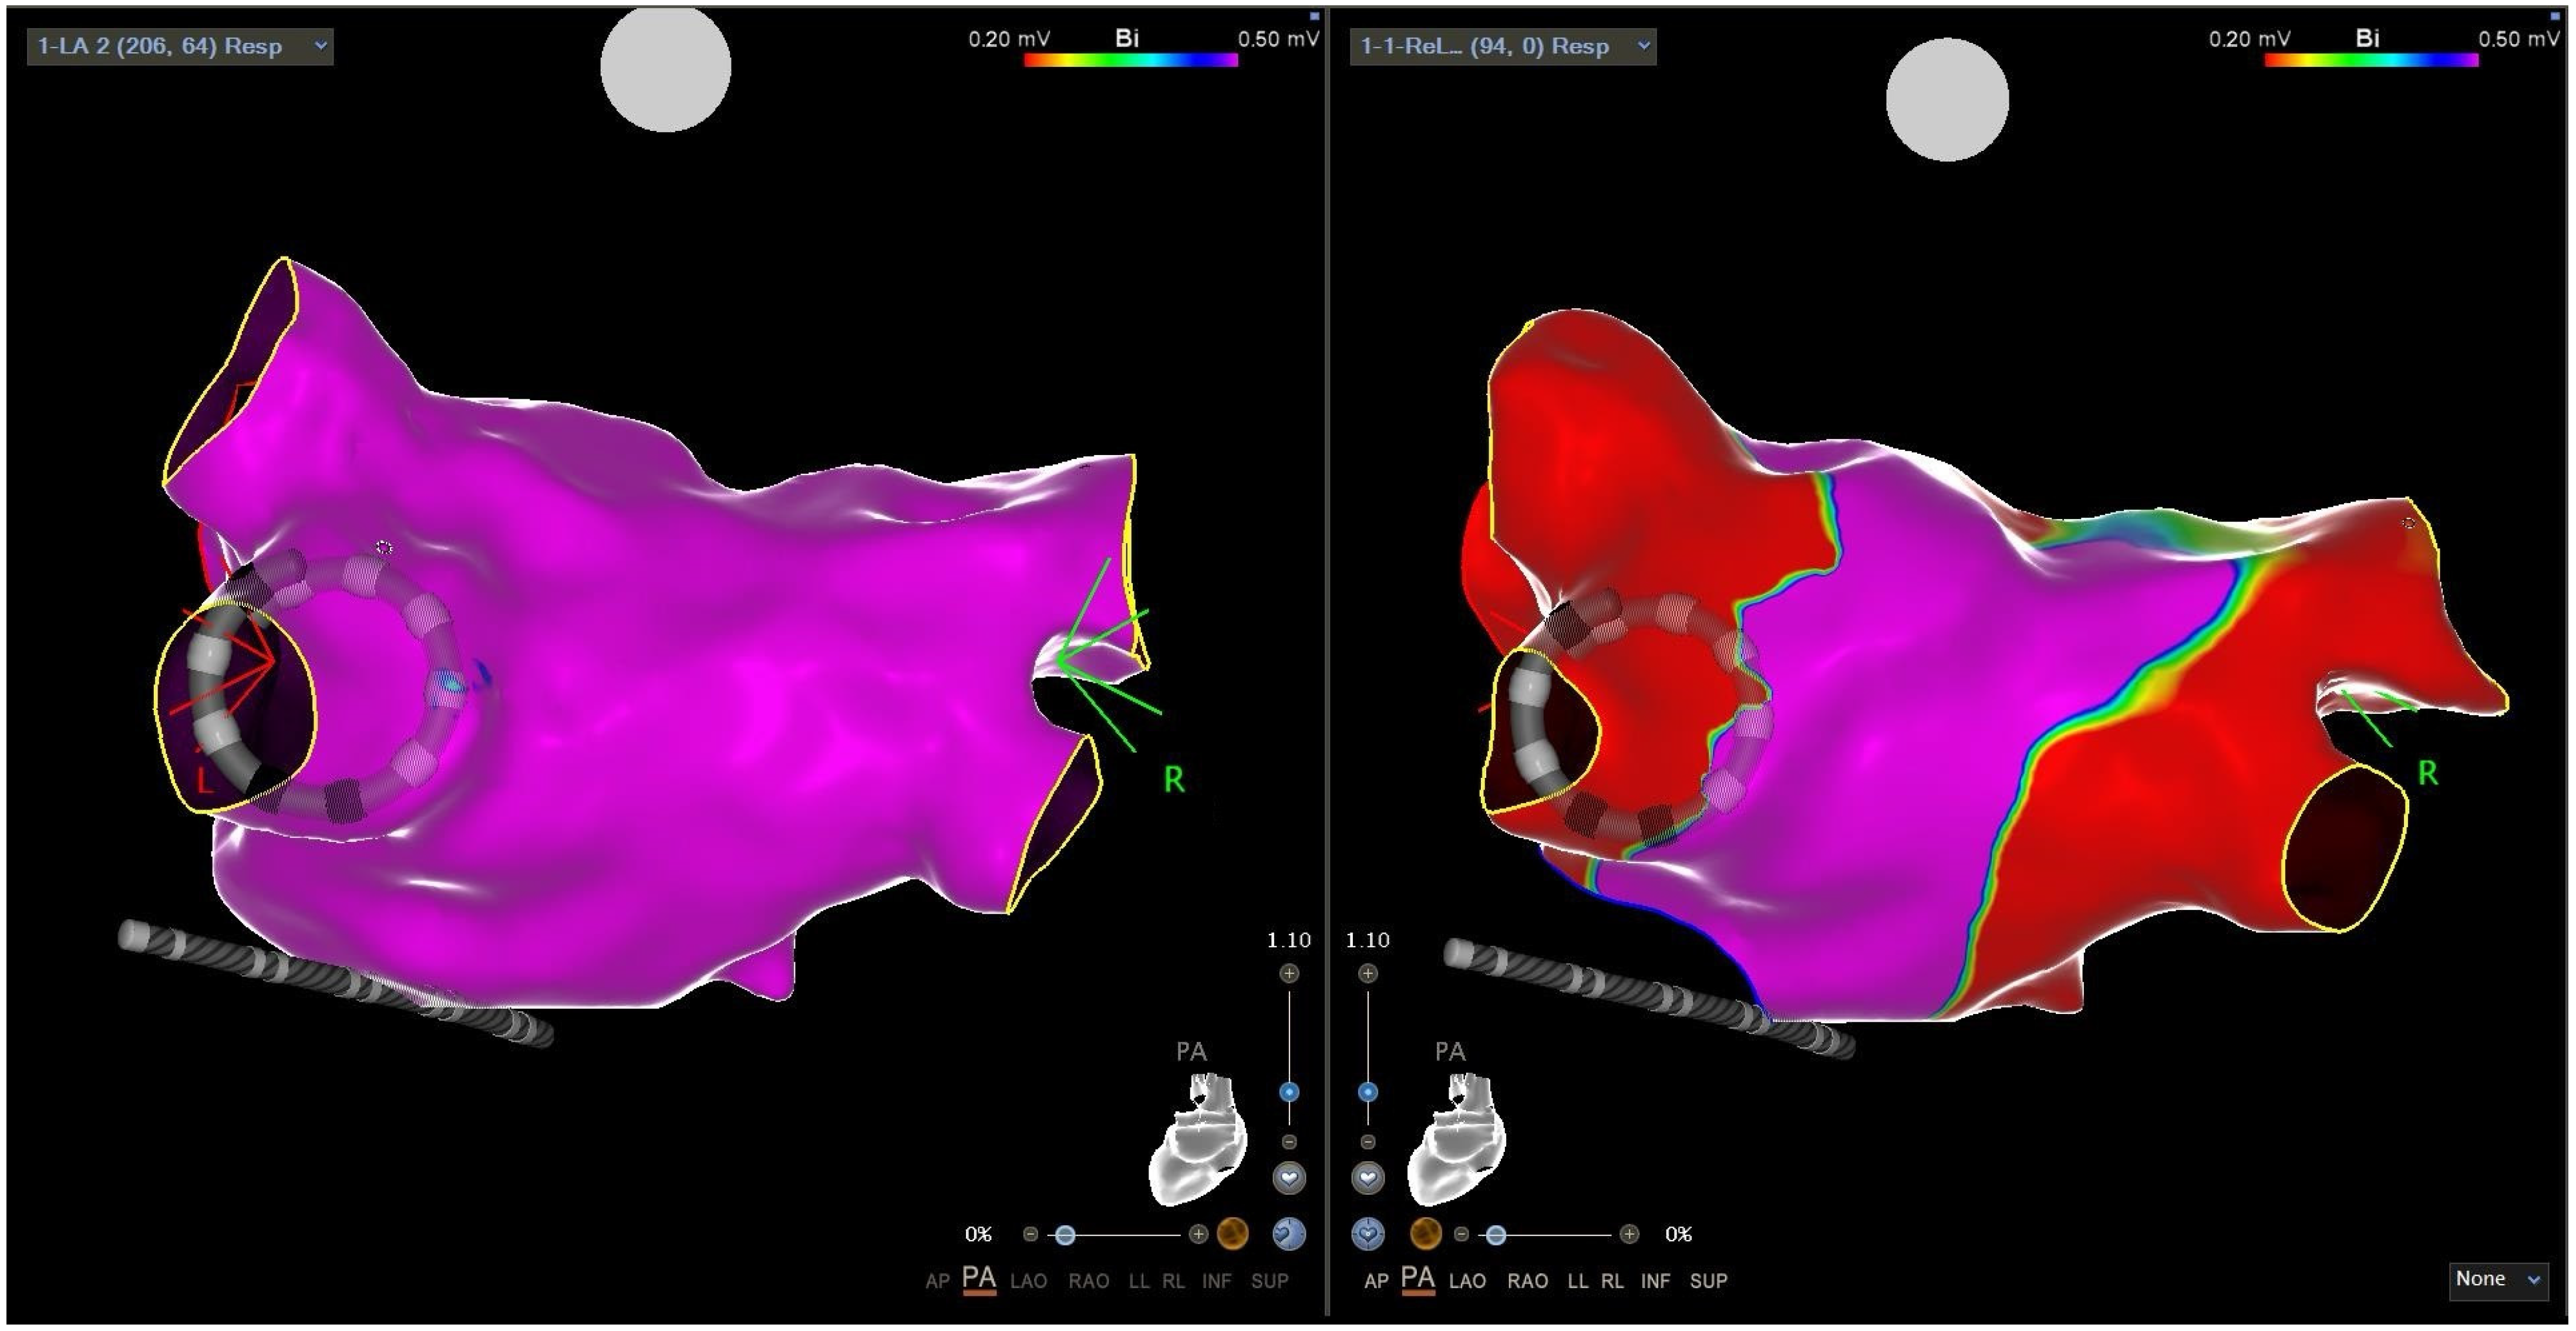
Task: Click the heart icon in left pane
Action: [1289, 1178]
